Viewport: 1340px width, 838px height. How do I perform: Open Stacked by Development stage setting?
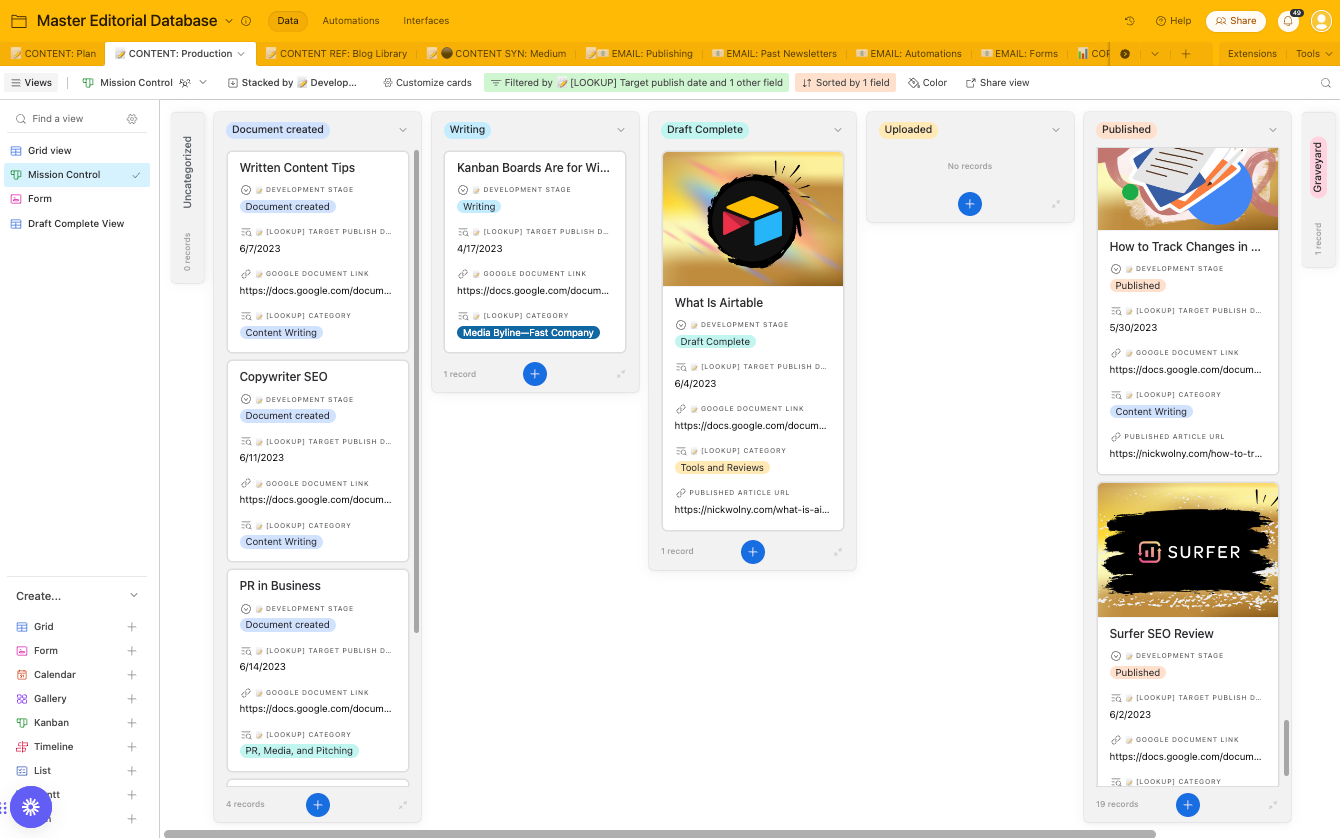click(x=292, y=83)
